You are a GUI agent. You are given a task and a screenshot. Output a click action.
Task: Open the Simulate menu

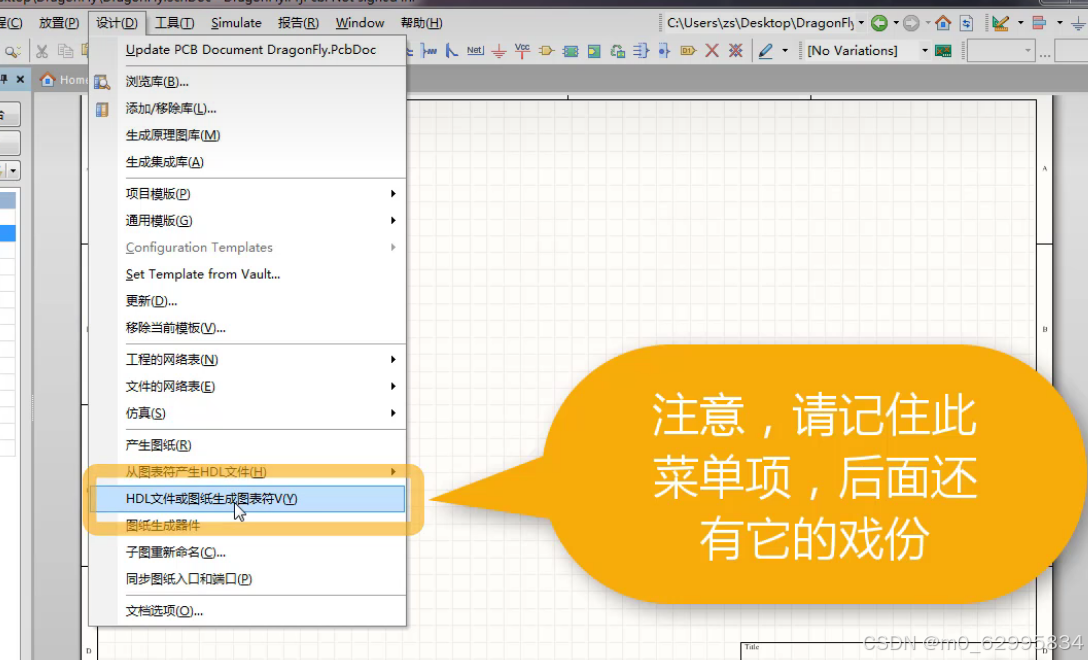236,23
